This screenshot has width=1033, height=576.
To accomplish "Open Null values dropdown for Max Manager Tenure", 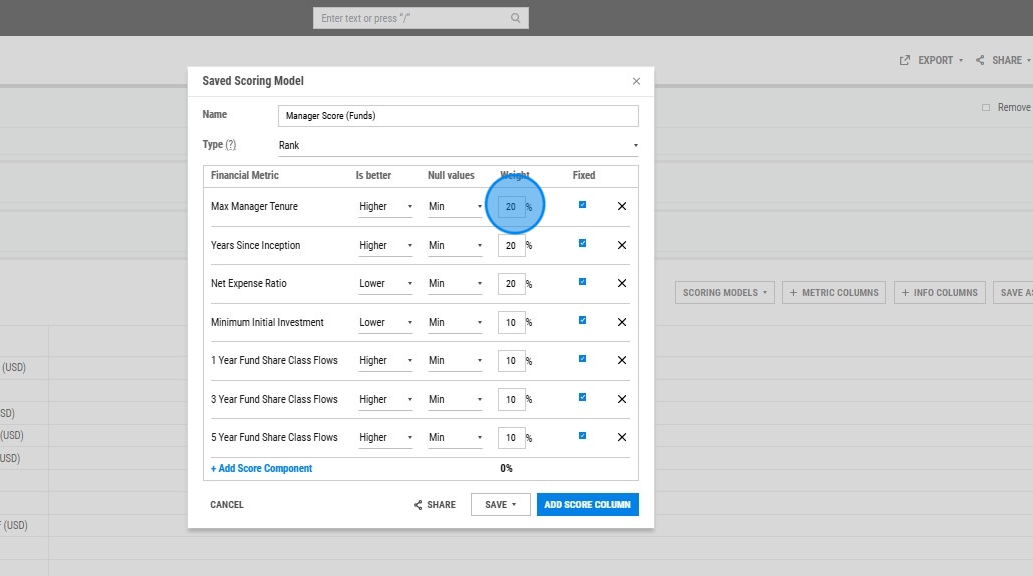I will pos(455,206).
